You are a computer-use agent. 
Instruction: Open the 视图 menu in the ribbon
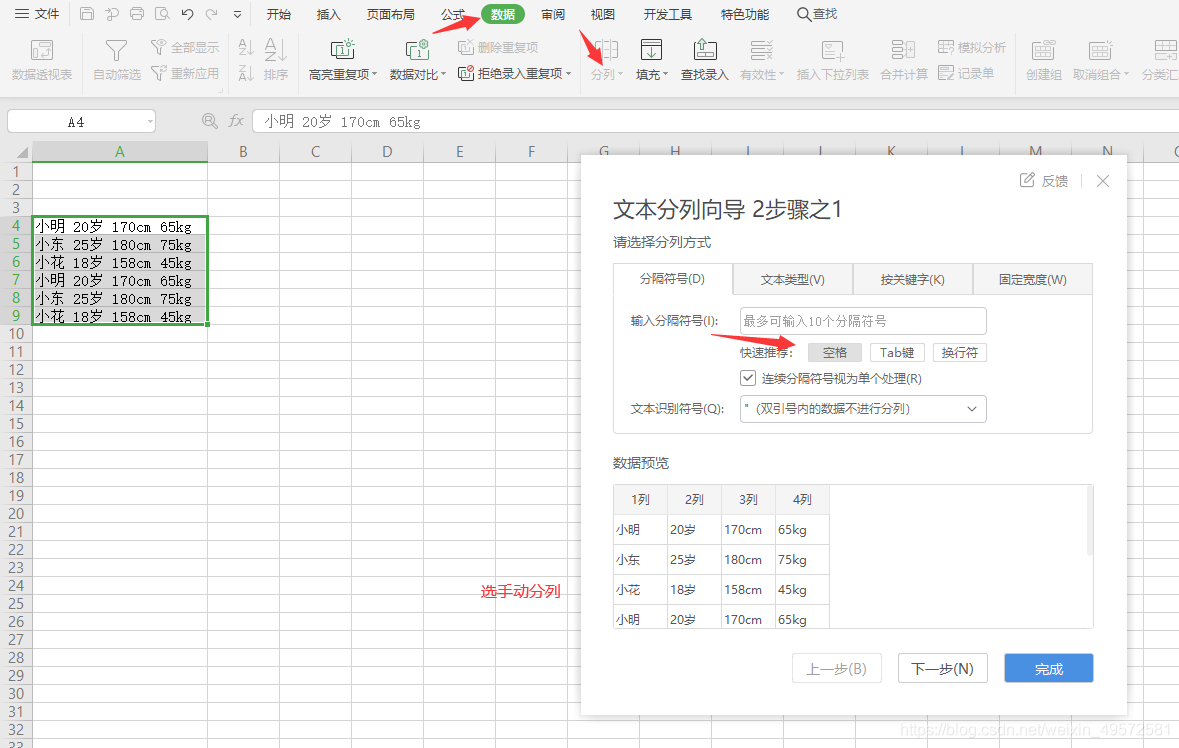tap(601, 14)
